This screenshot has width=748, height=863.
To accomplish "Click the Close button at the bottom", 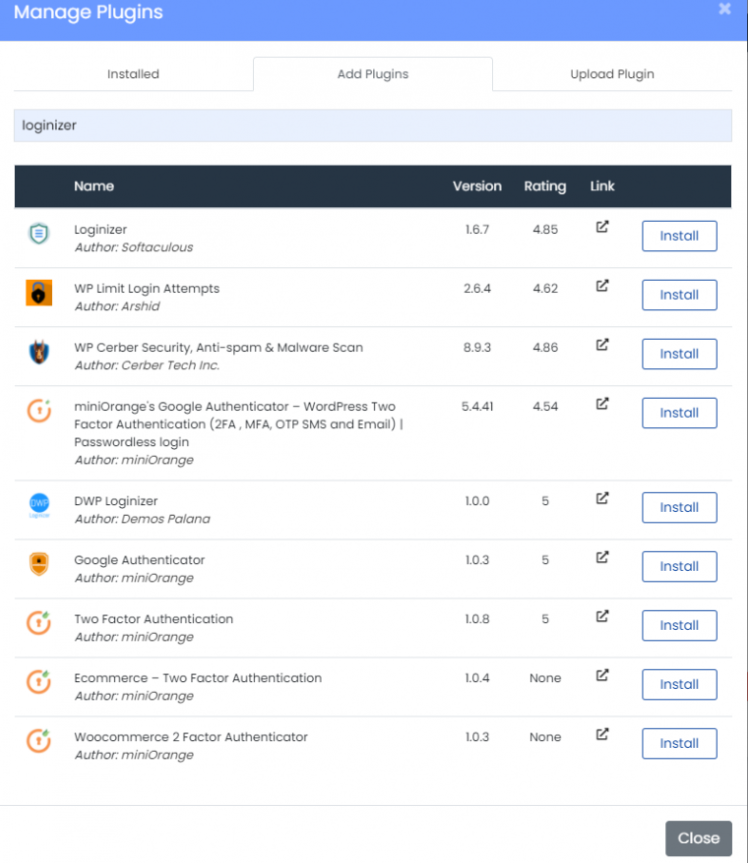I will (698, 838).
